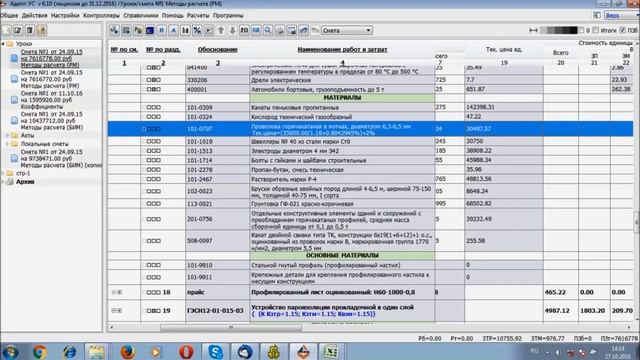Viewport: 640px width, 360px height.
Task: Tick first checkbox in row 330206
Action: [x=149, y=80]
